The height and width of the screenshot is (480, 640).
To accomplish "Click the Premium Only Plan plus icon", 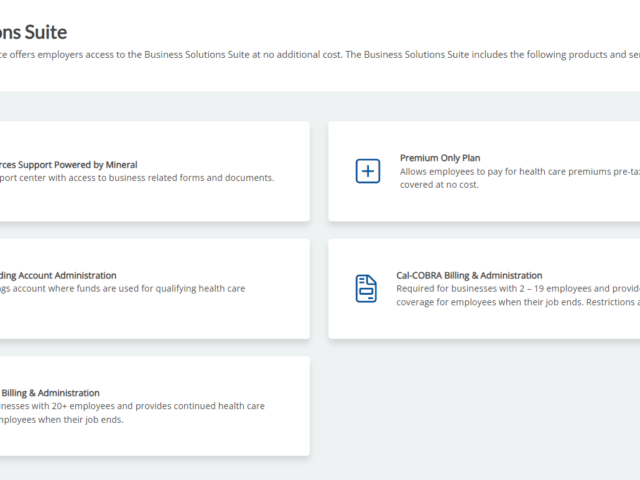I will click(x=367, y=171).
